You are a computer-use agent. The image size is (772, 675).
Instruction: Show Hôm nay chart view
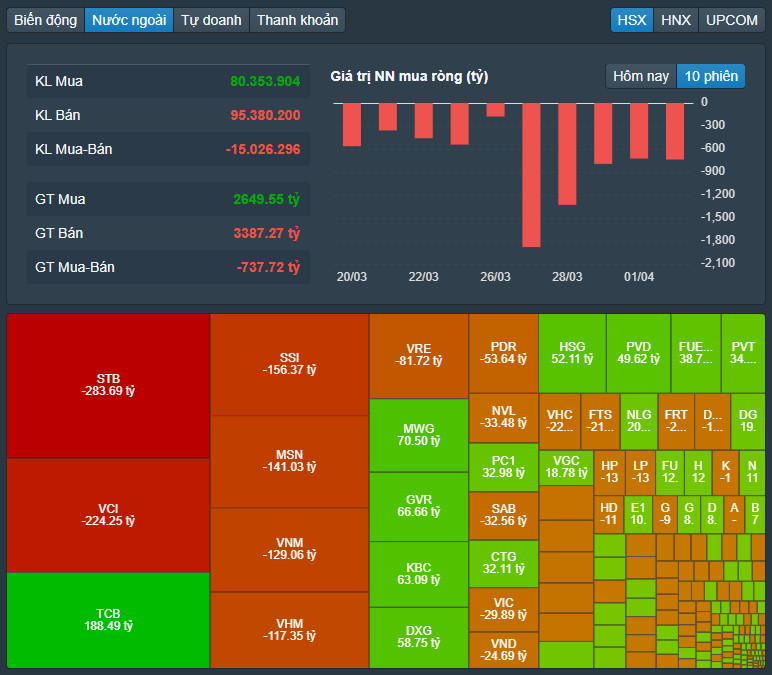[641, 76]
